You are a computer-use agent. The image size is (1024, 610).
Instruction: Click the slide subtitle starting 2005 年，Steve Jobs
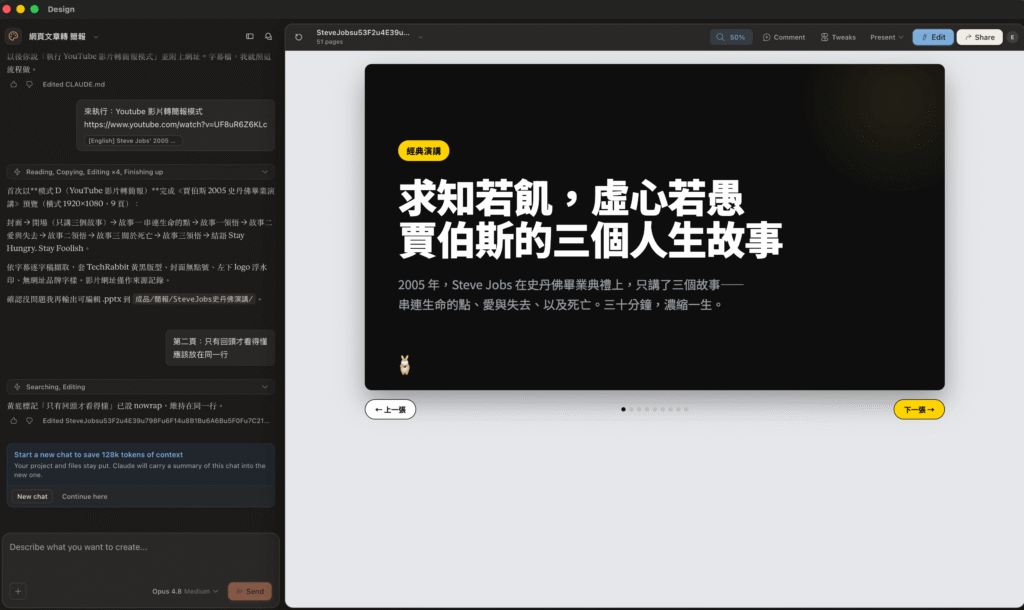(571, 295)
